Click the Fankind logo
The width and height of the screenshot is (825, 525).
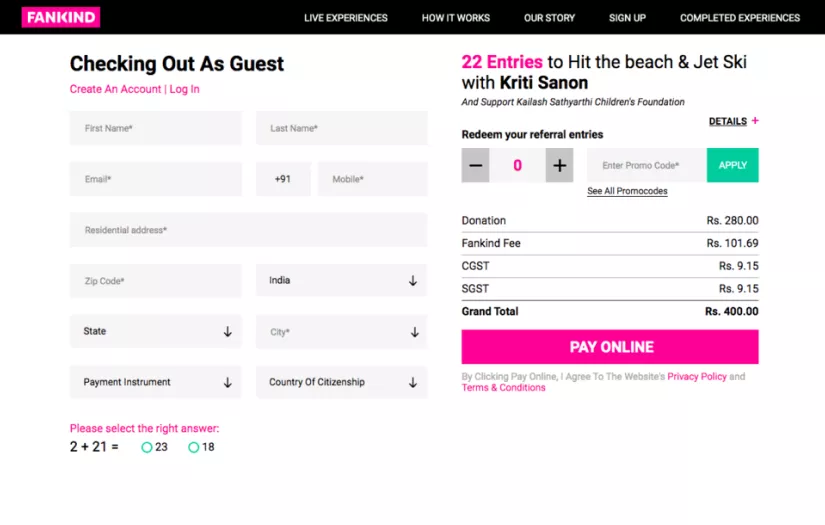(61, 17)
